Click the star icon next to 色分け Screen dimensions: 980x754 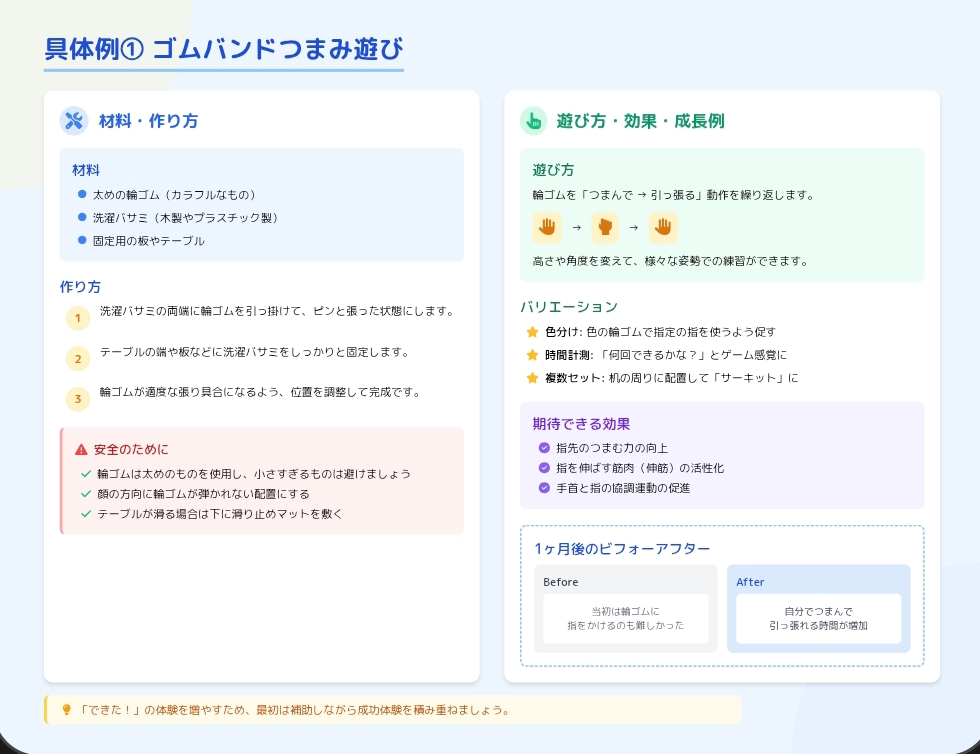click(x=532, y=332)
